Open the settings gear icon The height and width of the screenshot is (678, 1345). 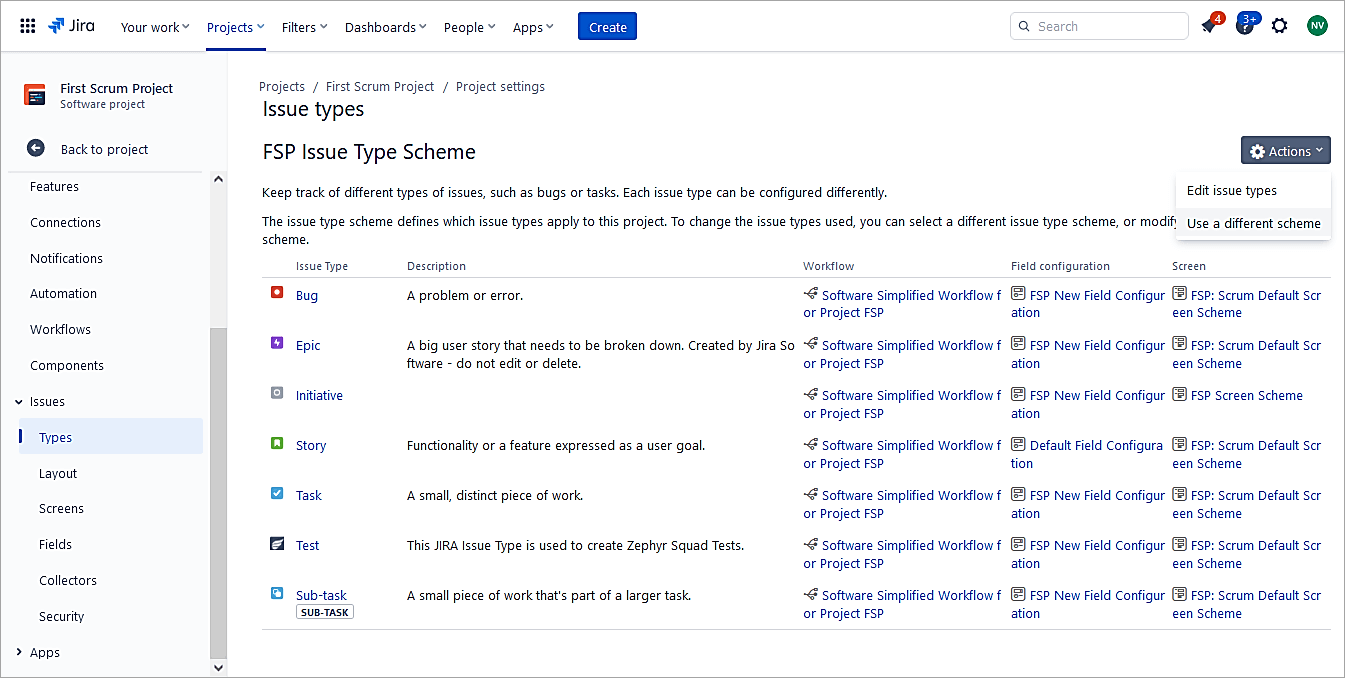click(1279, 26)
